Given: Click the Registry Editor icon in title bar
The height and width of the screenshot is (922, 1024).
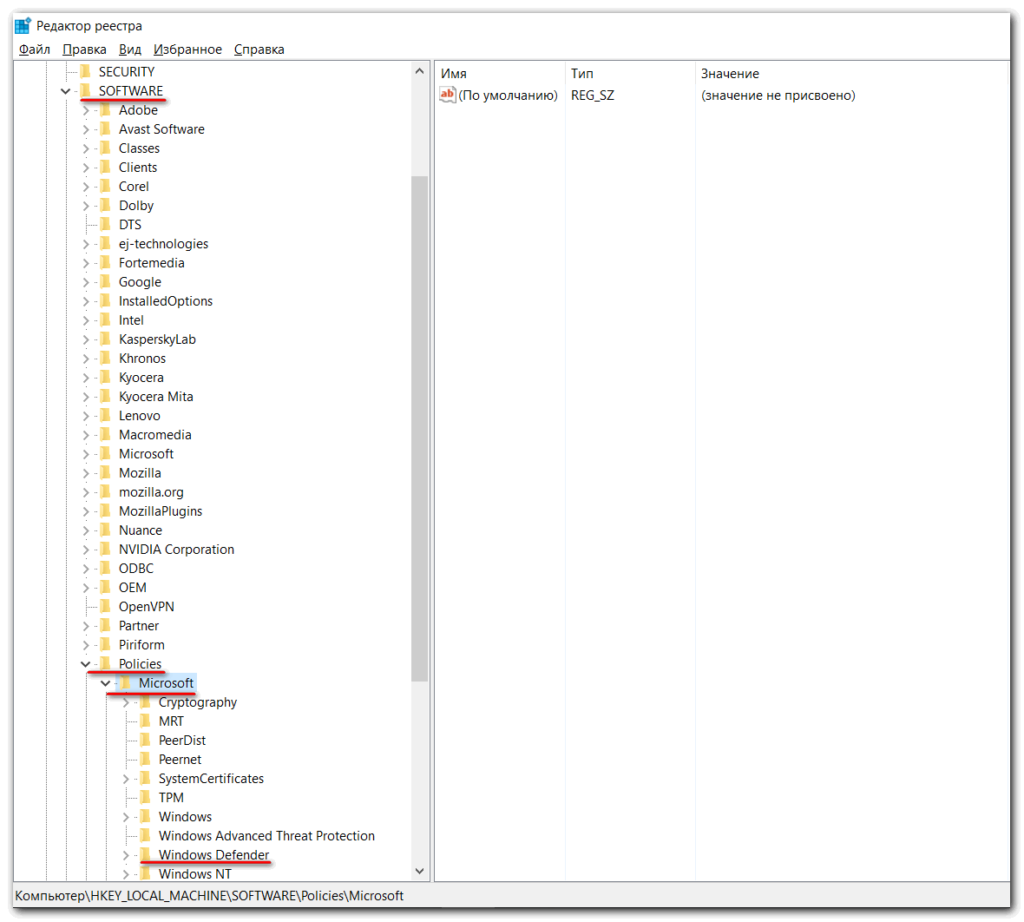Looking at the screenshot, I should (23, 25).
